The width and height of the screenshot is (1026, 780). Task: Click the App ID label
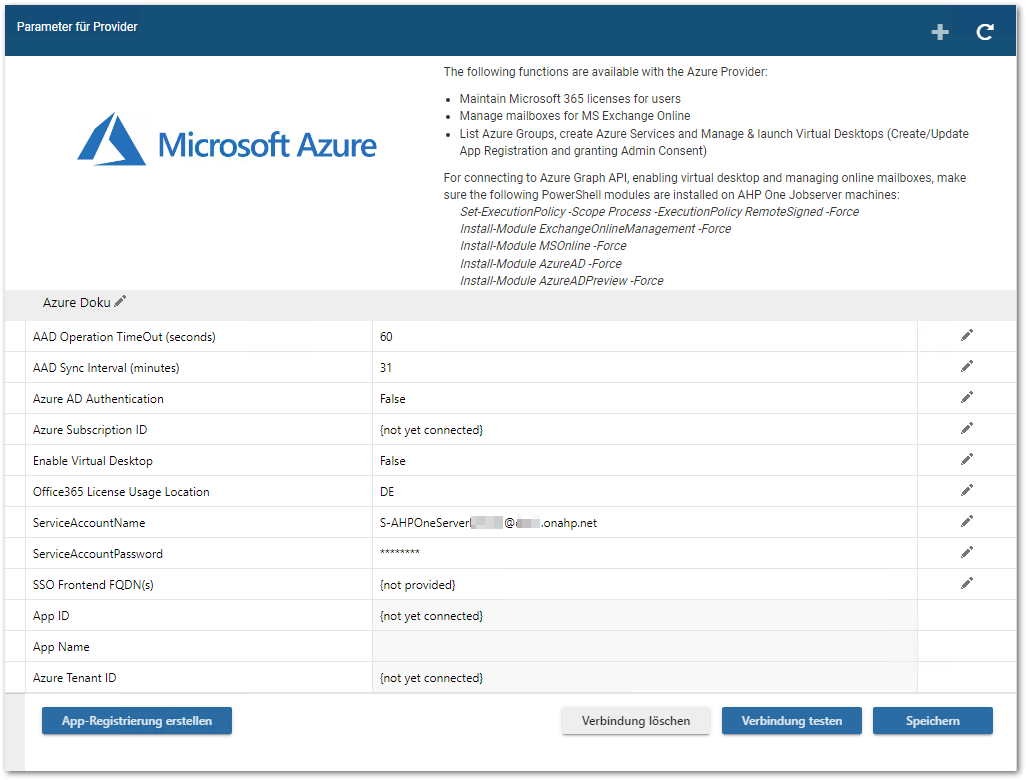[51, 616]
